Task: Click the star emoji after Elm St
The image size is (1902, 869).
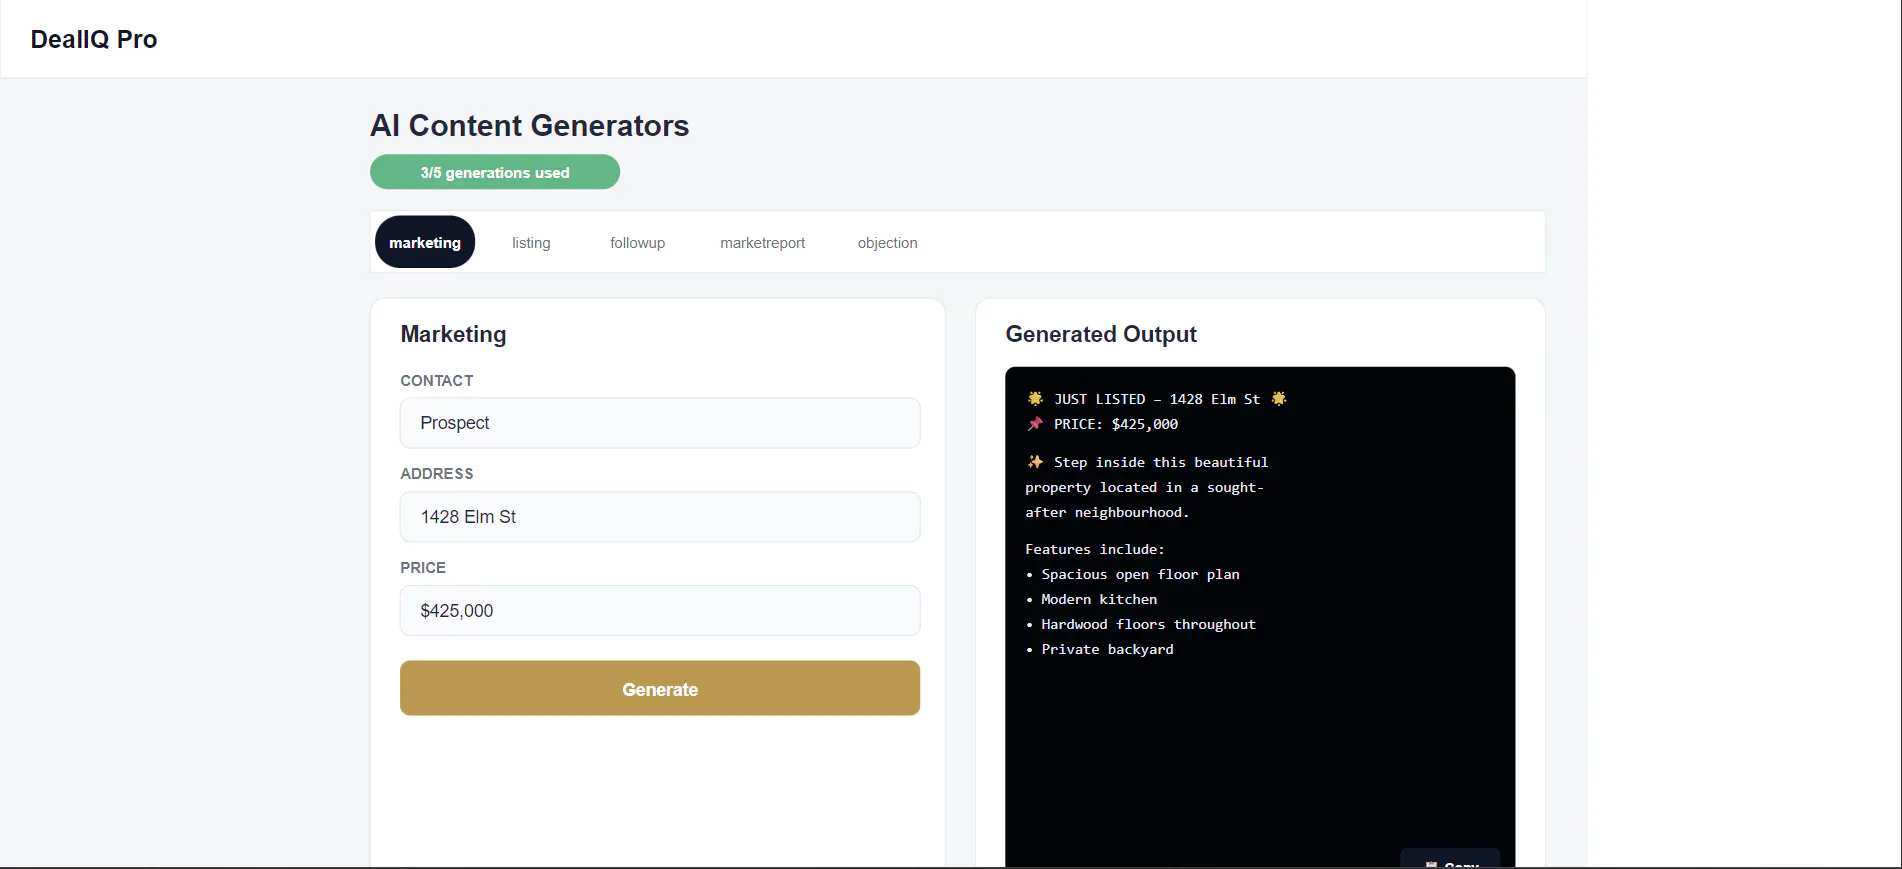Action: (x=1279, y=399)
